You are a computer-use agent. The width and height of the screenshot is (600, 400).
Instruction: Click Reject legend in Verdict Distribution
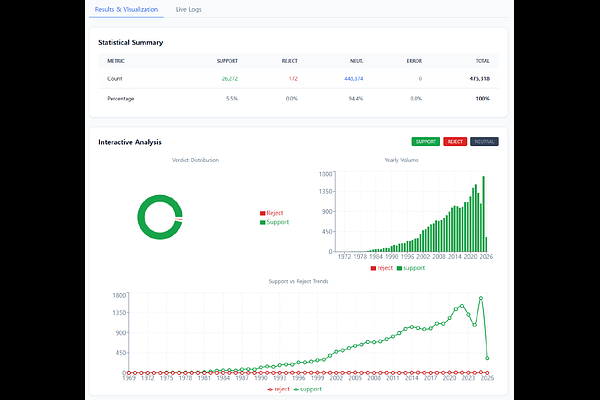(271, 213)
